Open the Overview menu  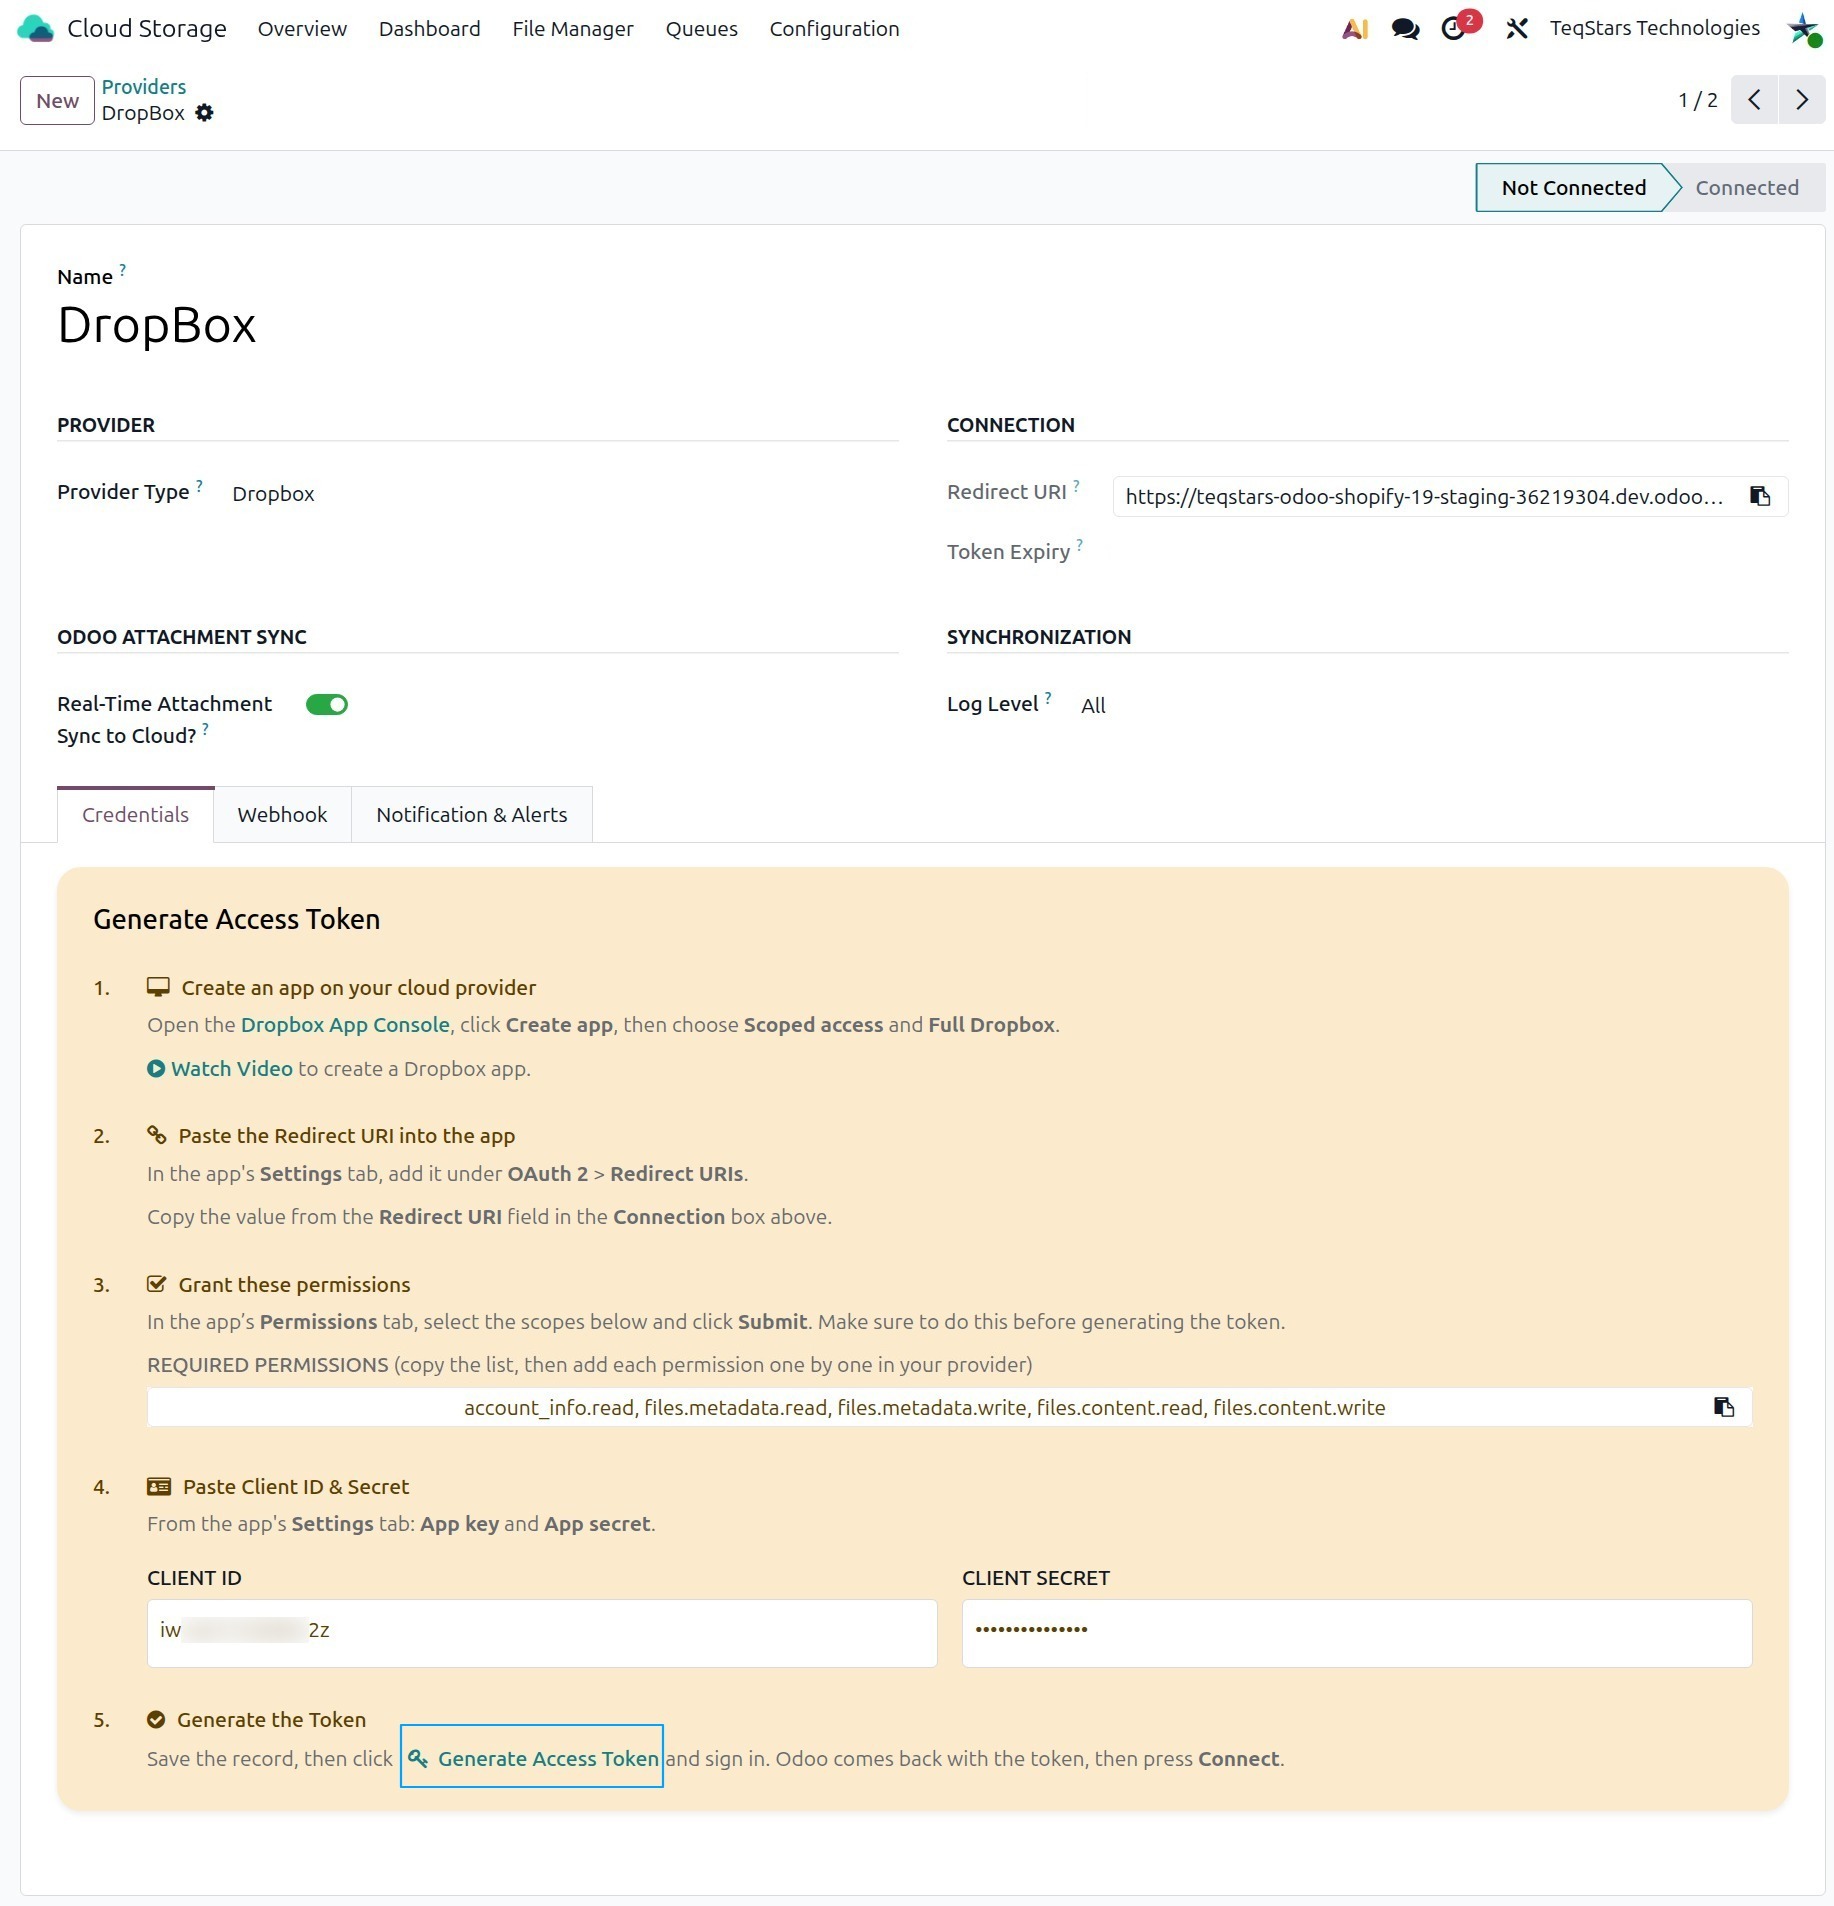tap(302, 29)
